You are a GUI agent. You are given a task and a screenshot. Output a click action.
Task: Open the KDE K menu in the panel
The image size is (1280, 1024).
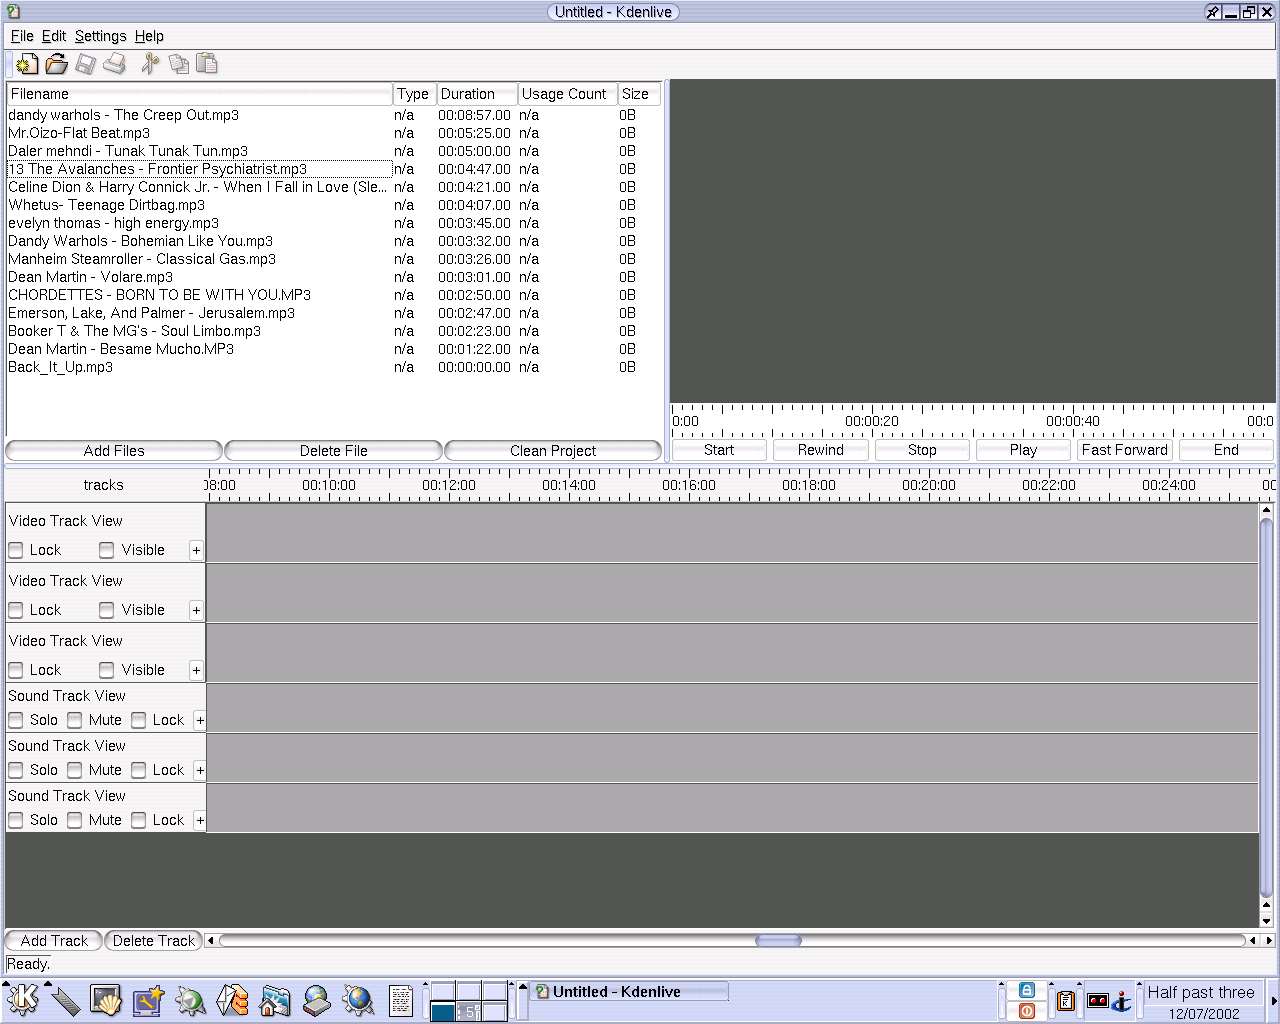pos(22,999)
